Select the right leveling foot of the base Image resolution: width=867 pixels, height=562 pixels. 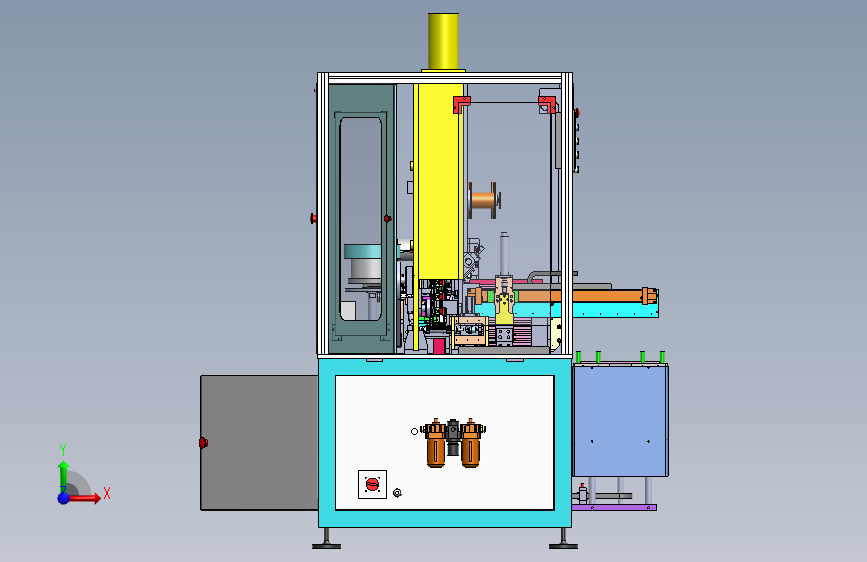[563, 539]
